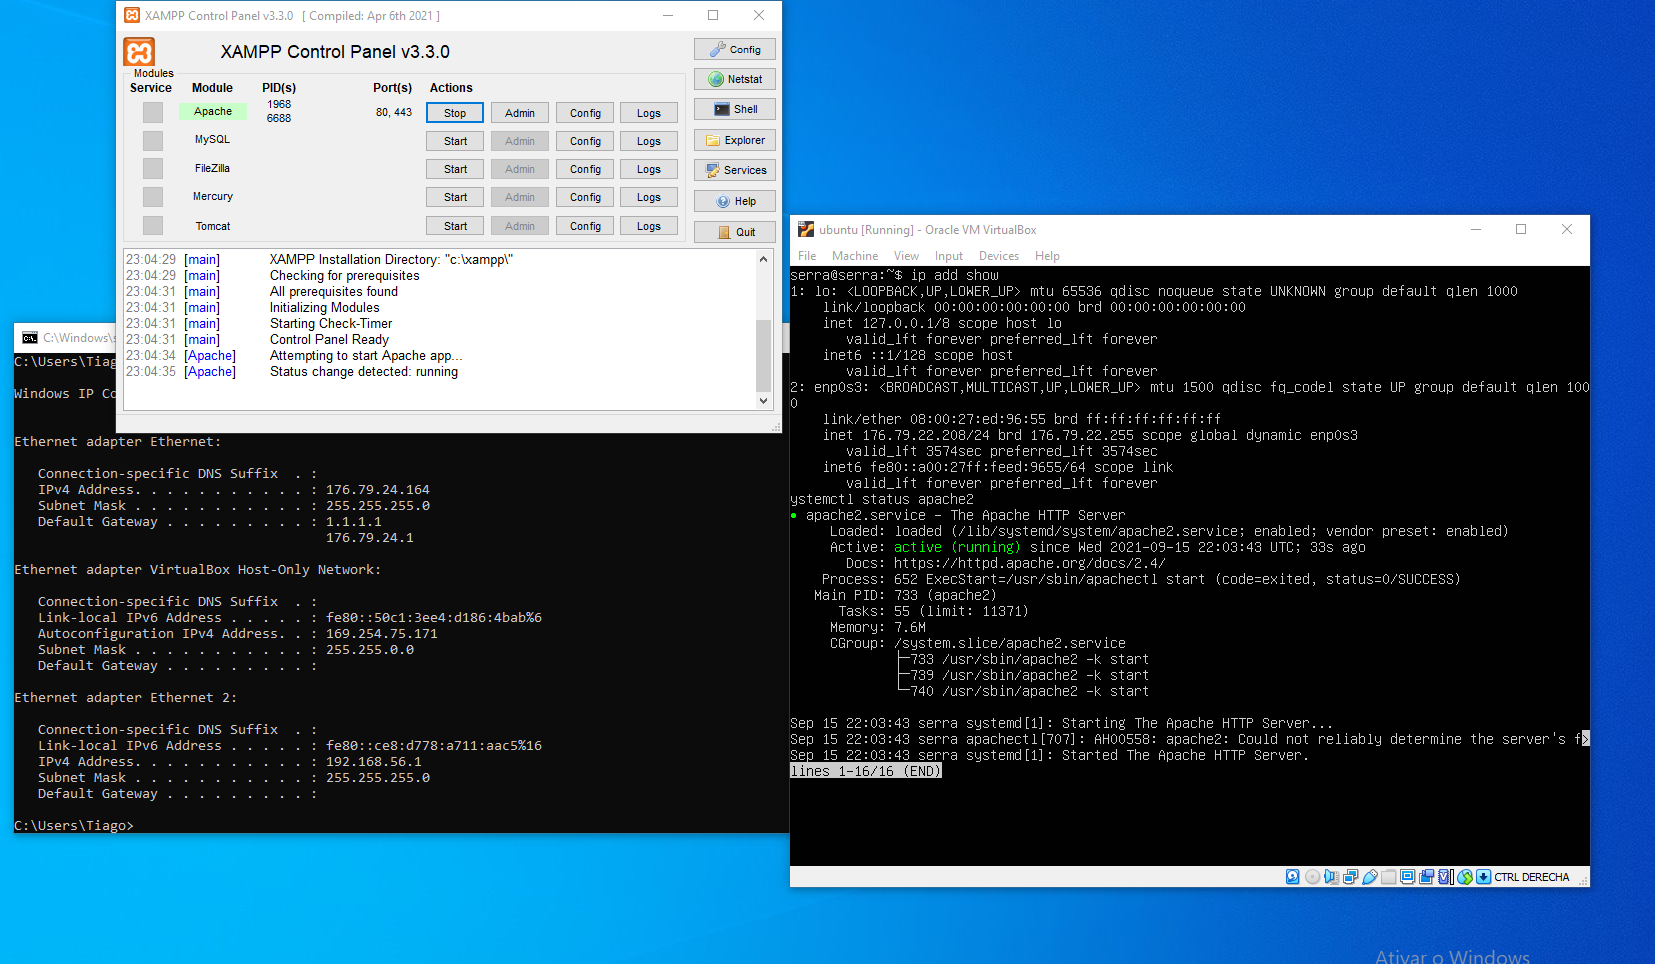This screenshot has height=964, width=1655.
Task: Open Windows Services from XAMPP
Action: point(735,170)
